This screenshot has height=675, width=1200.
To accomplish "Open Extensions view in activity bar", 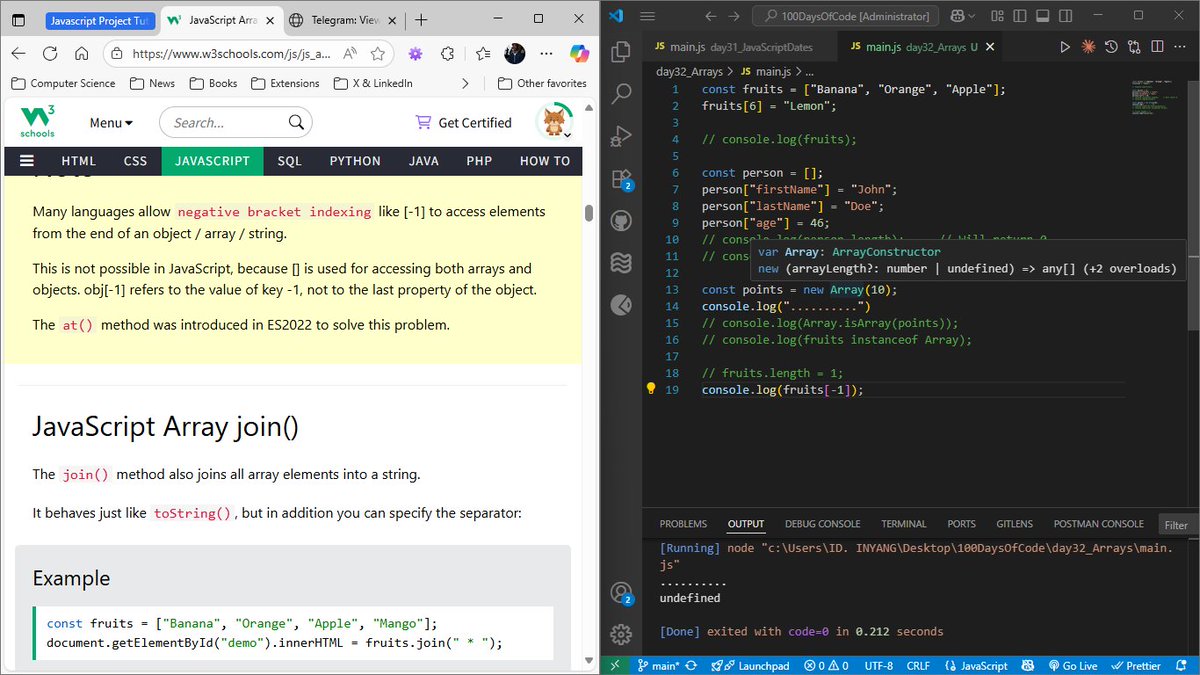I will click(621, 179).
